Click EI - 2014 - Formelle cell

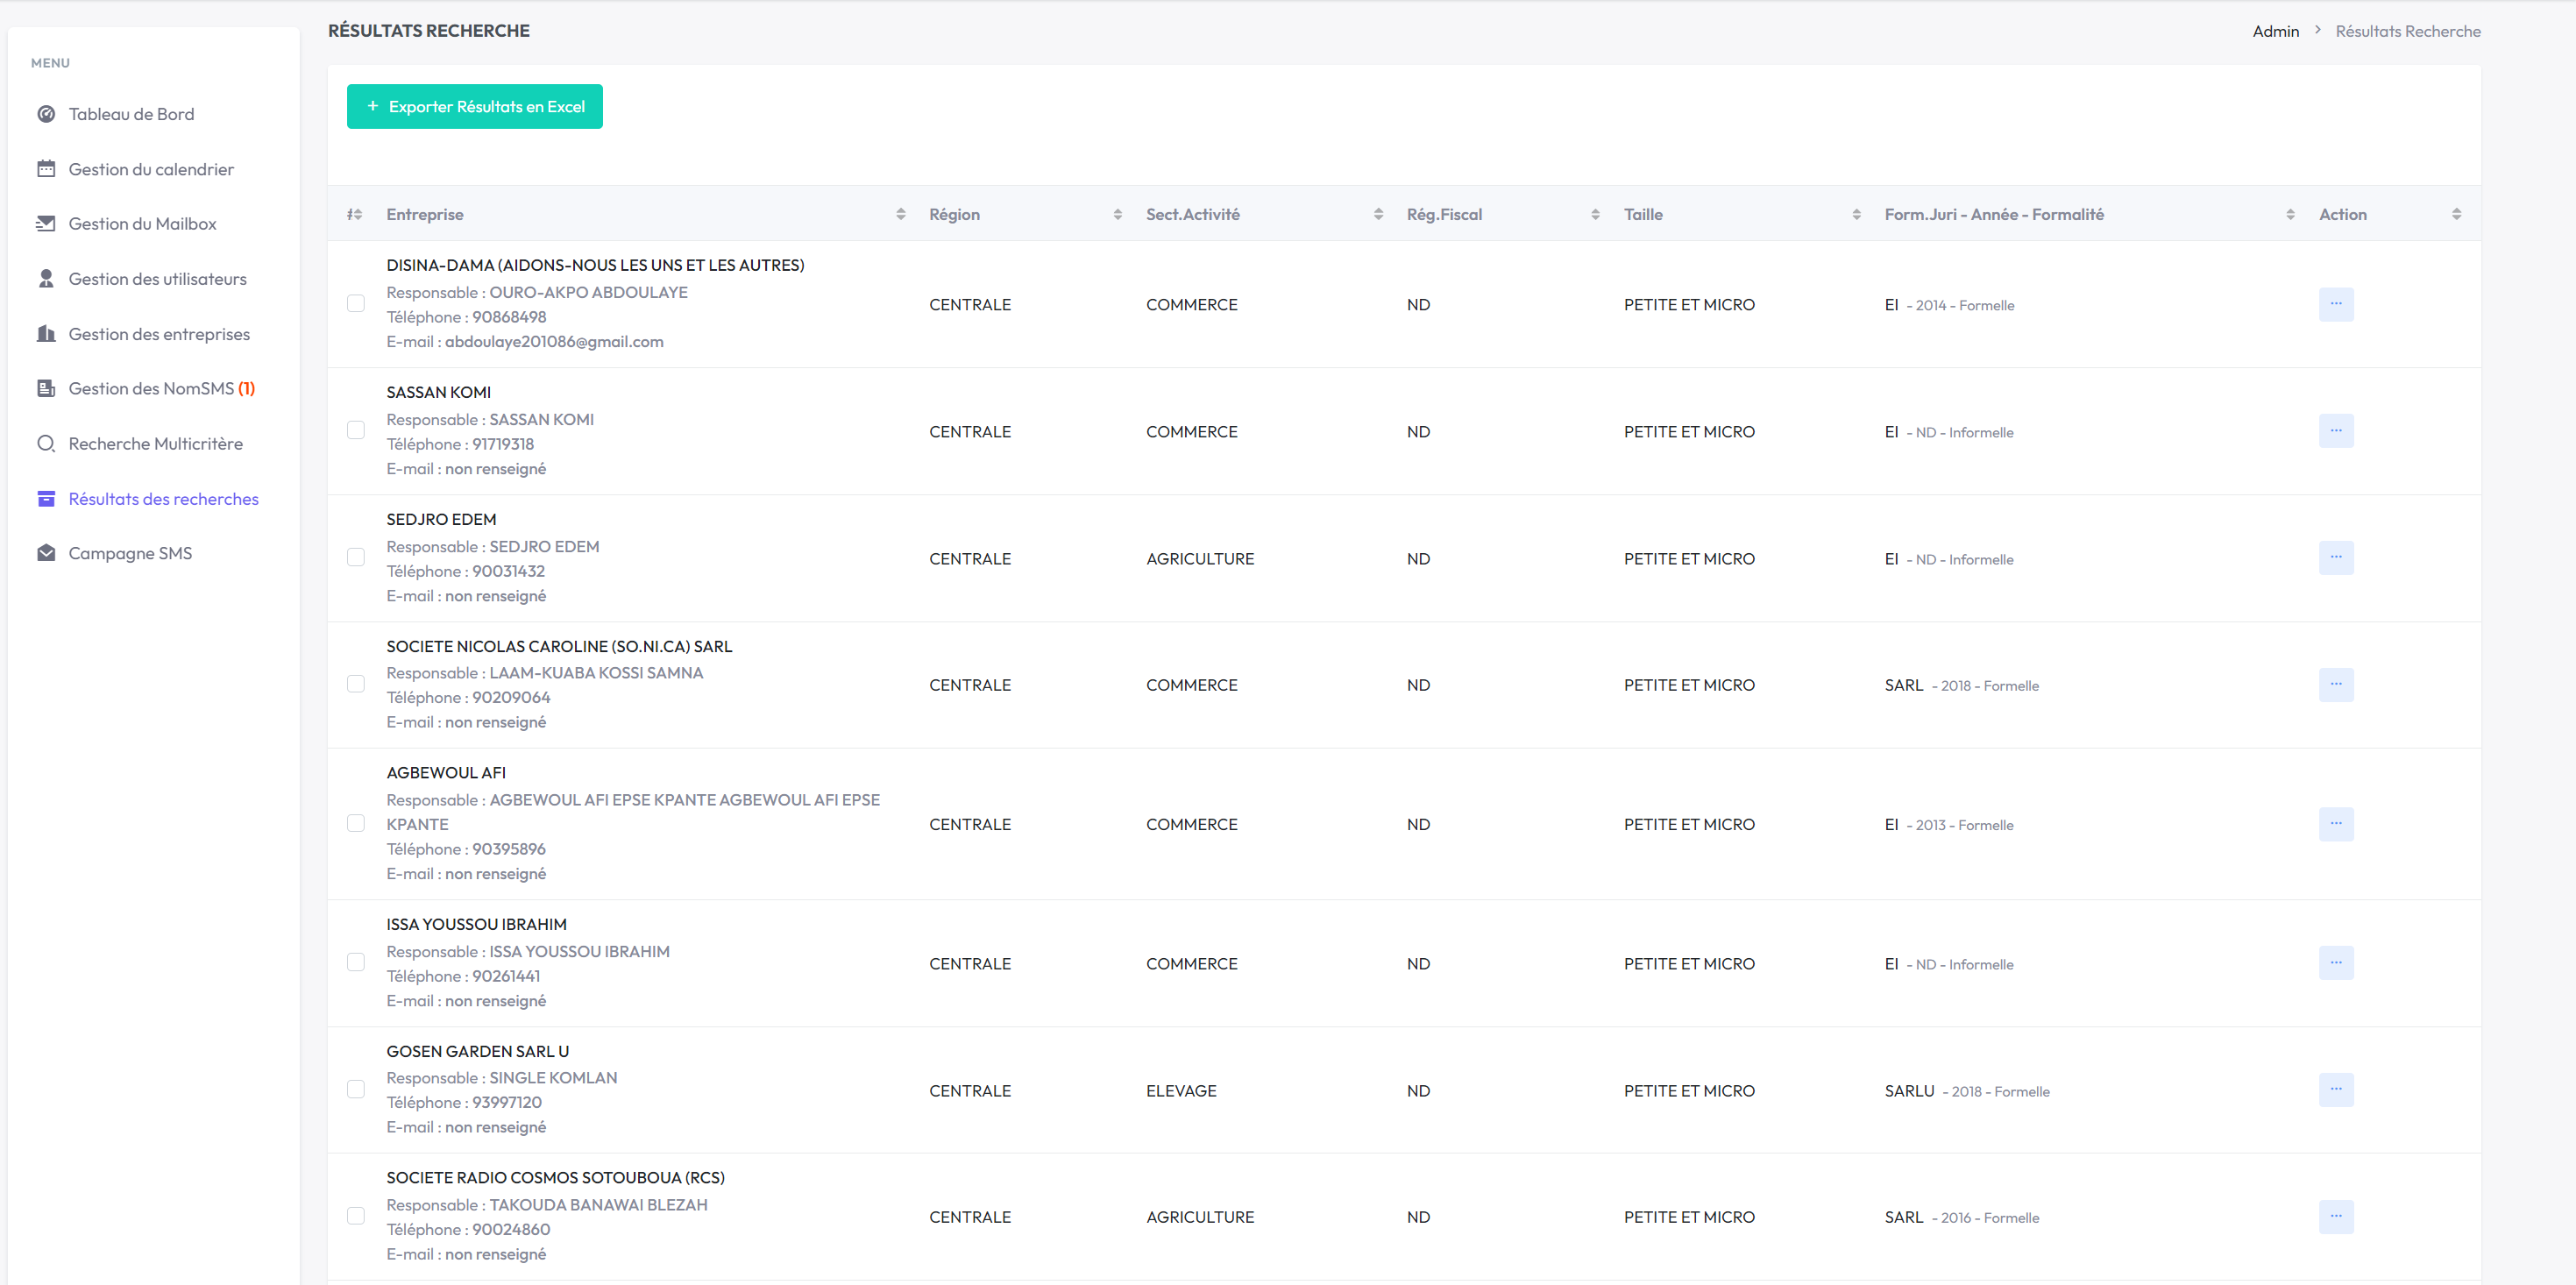coord(1949,304)
